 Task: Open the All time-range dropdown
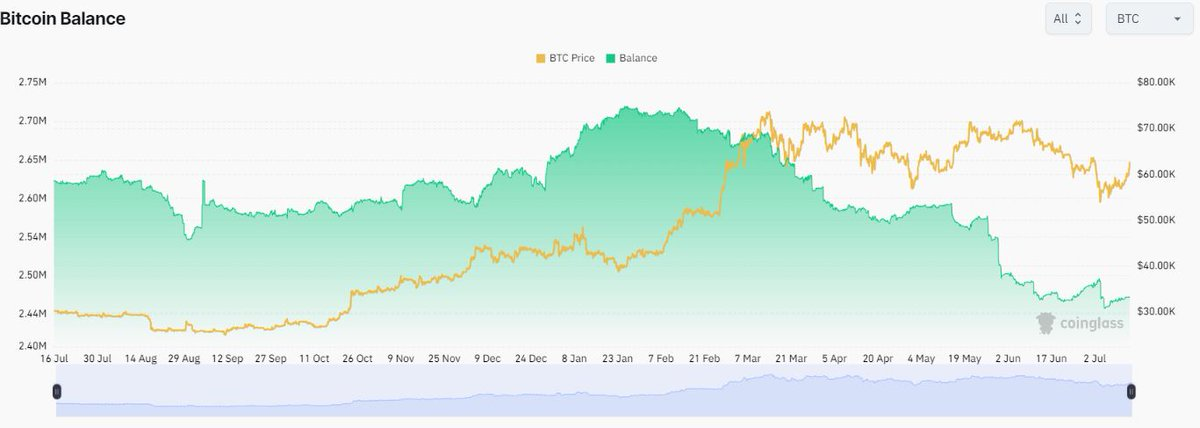pyautogui.click(x=1069, y=20)
